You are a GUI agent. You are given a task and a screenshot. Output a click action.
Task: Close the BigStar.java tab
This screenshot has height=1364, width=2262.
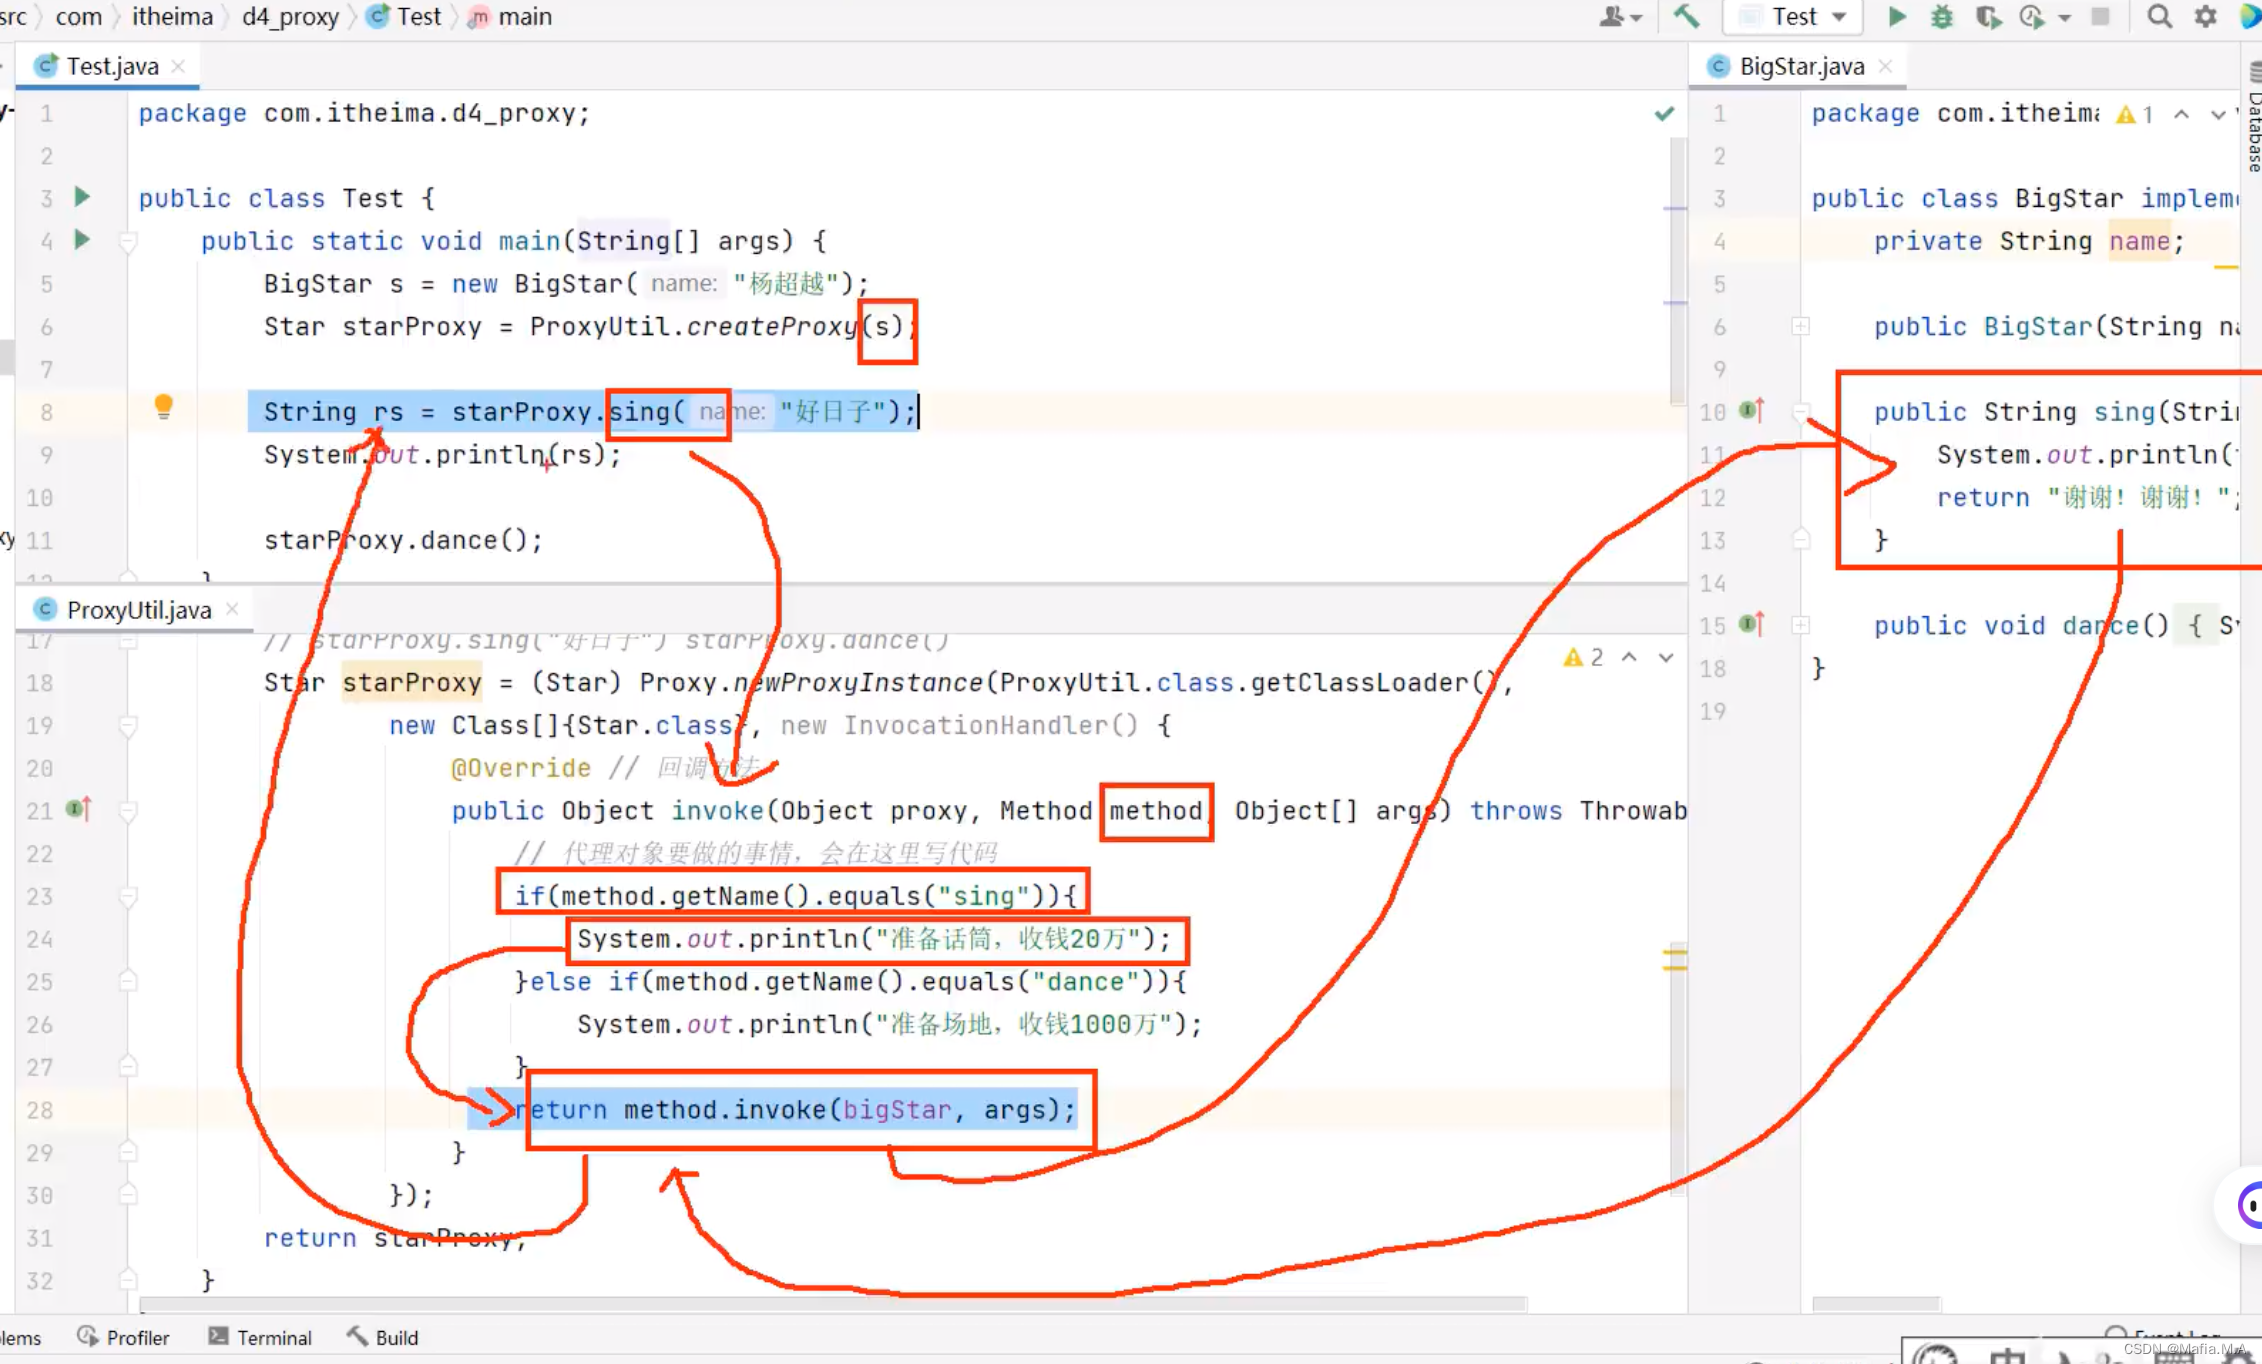pos(1885,66)
